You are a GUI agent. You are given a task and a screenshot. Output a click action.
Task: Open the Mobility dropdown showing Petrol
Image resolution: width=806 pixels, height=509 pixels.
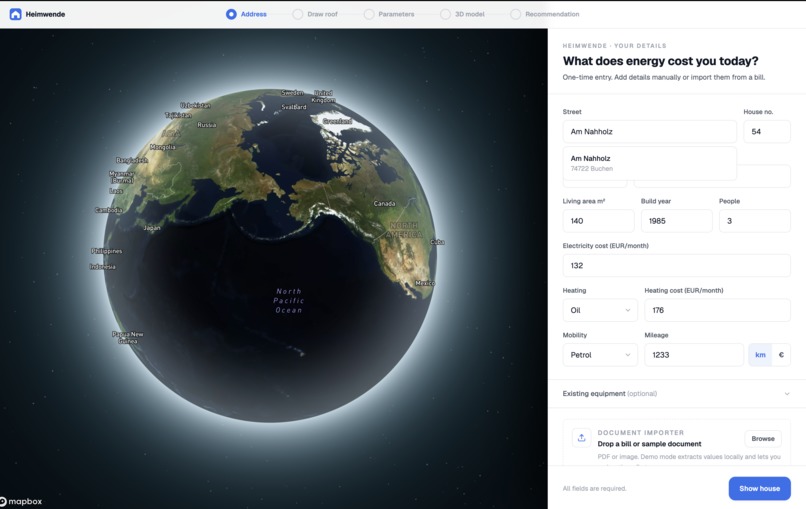600,355
